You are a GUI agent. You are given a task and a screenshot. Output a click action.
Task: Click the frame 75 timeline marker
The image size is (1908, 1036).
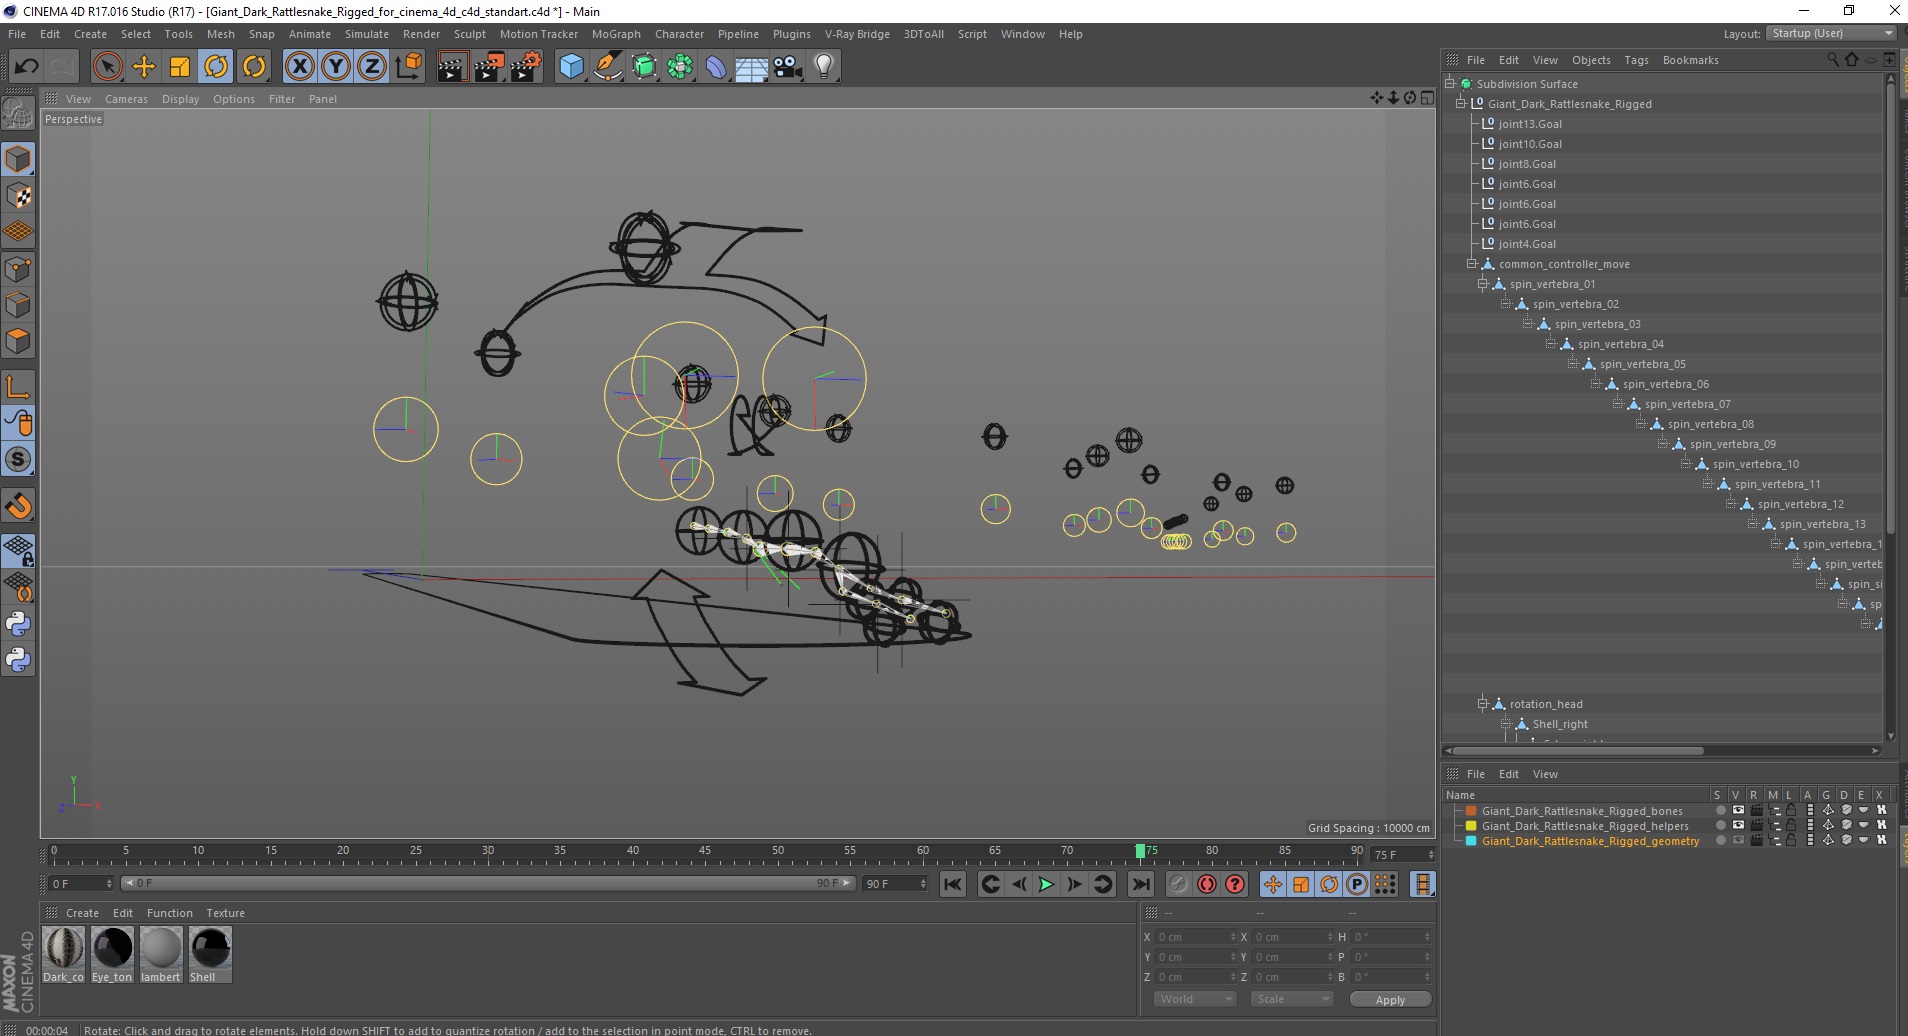1140,851
